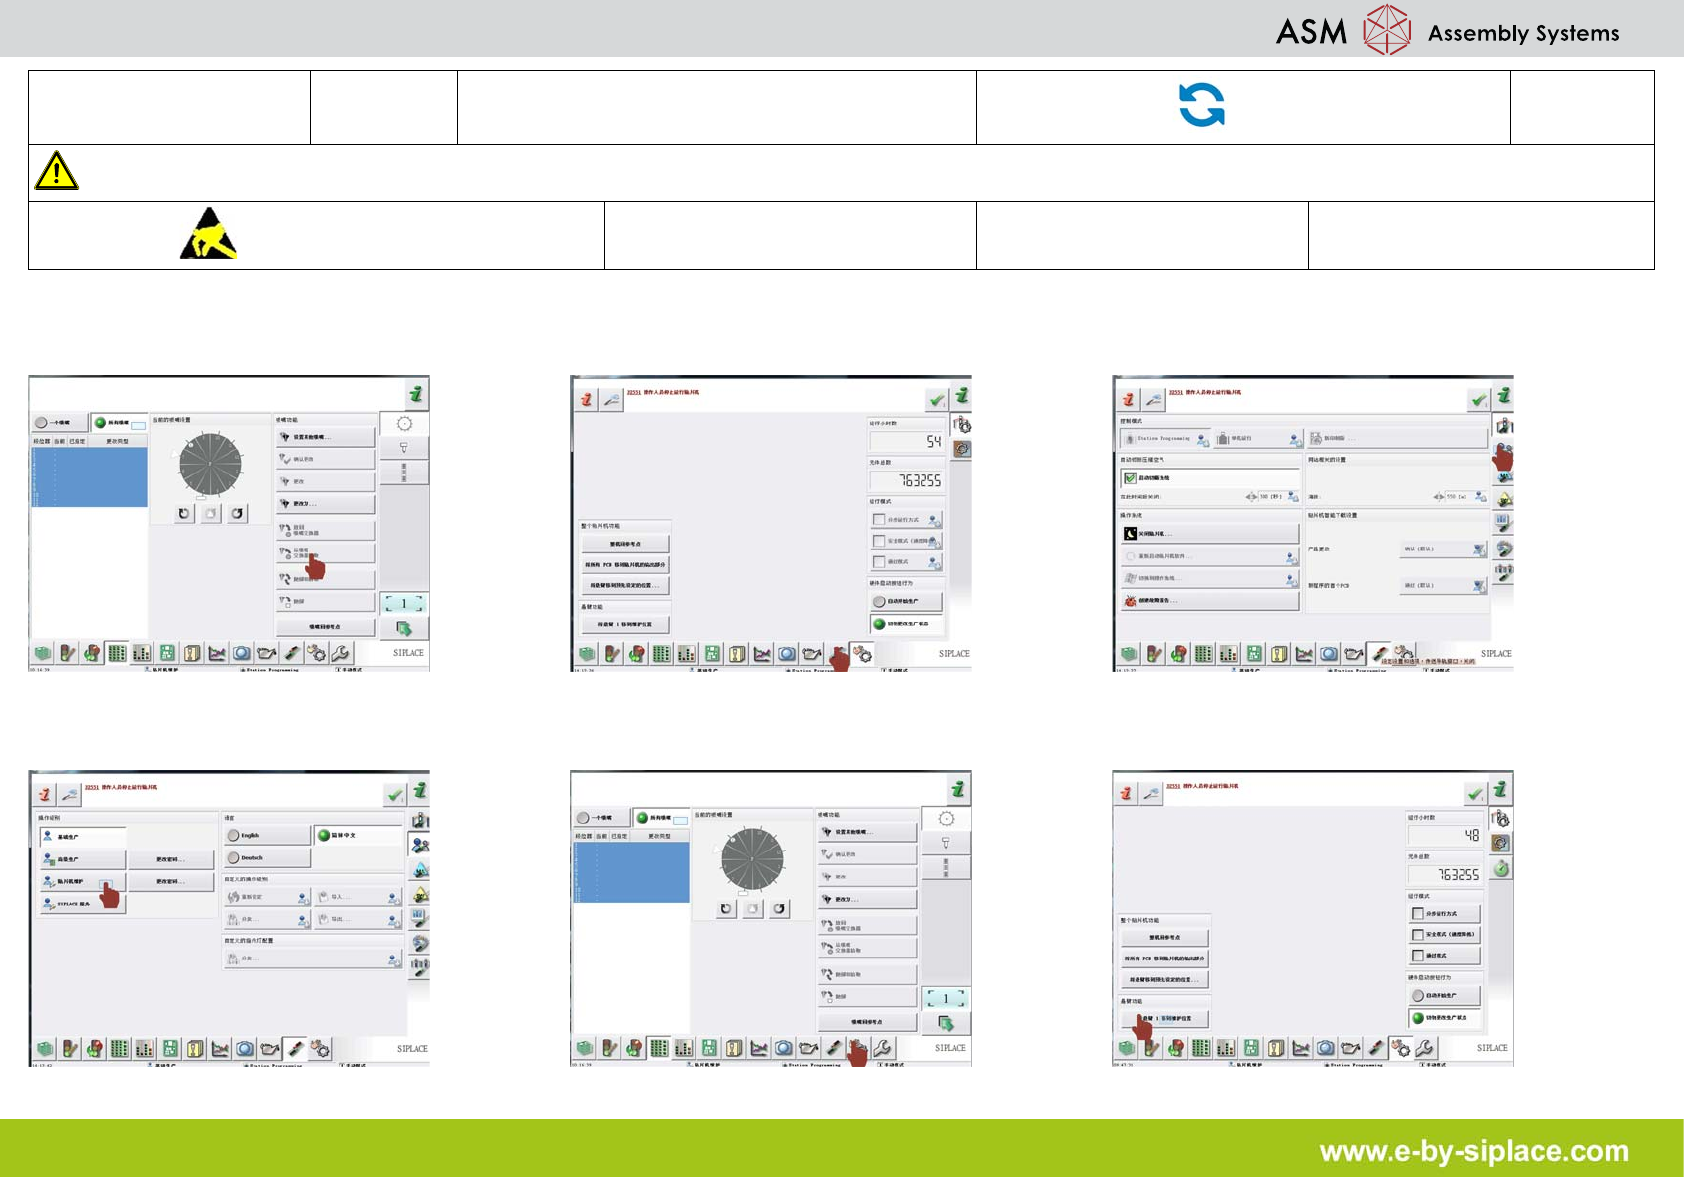Viewport: 1684px width, 1177px height.
Task: Toggle the green auto-shutdown checkbox in settings screenshot
Action: [1130, 478]
